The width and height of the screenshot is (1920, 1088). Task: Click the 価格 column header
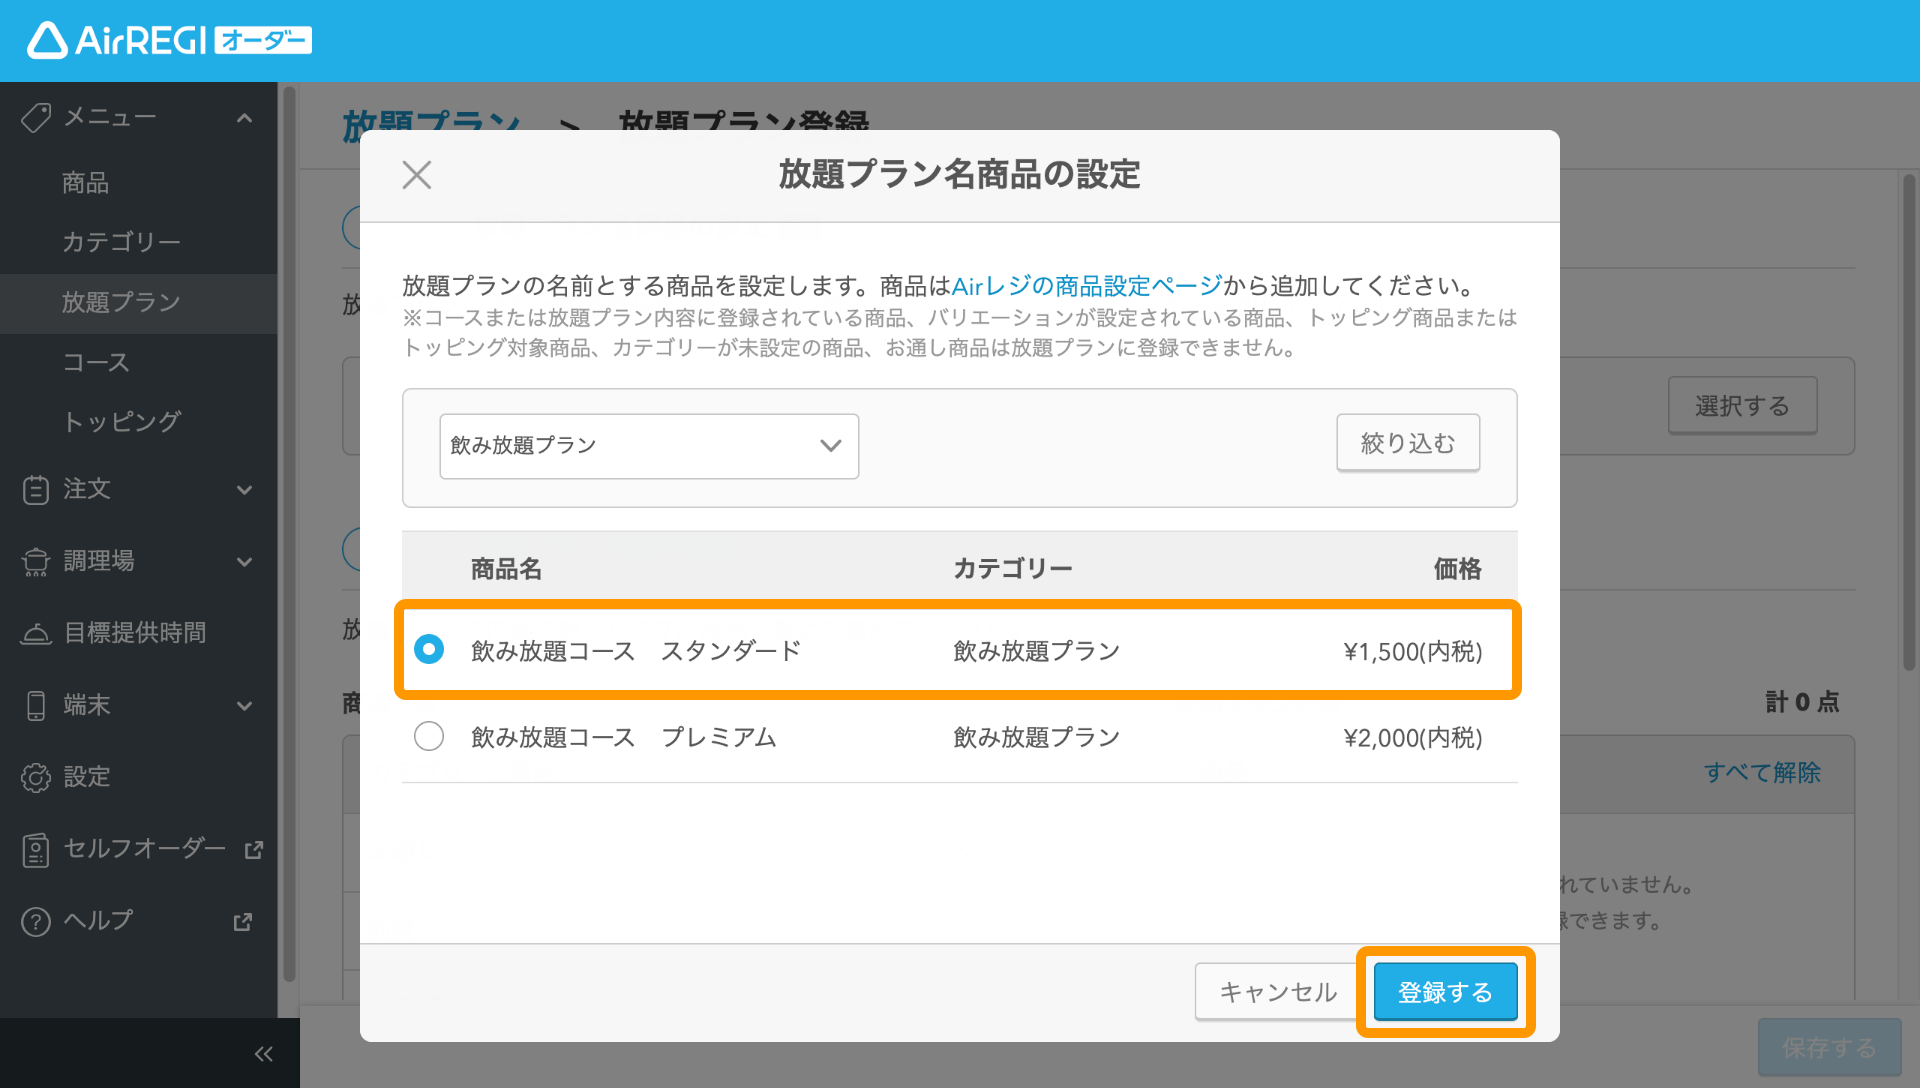(x=1457, y=569)
